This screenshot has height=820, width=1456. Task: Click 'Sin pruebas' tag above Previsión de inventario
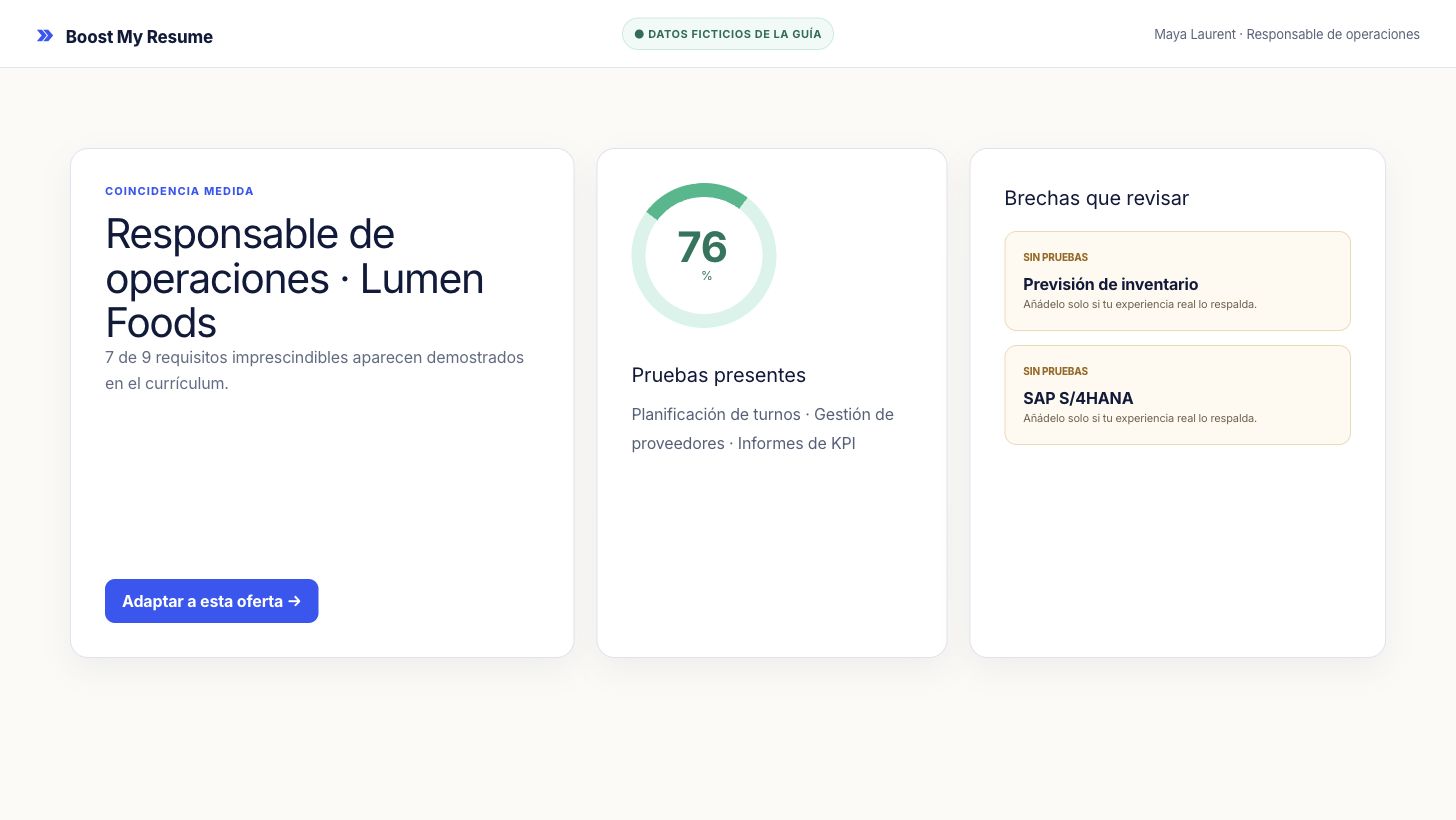[1056, 257]
